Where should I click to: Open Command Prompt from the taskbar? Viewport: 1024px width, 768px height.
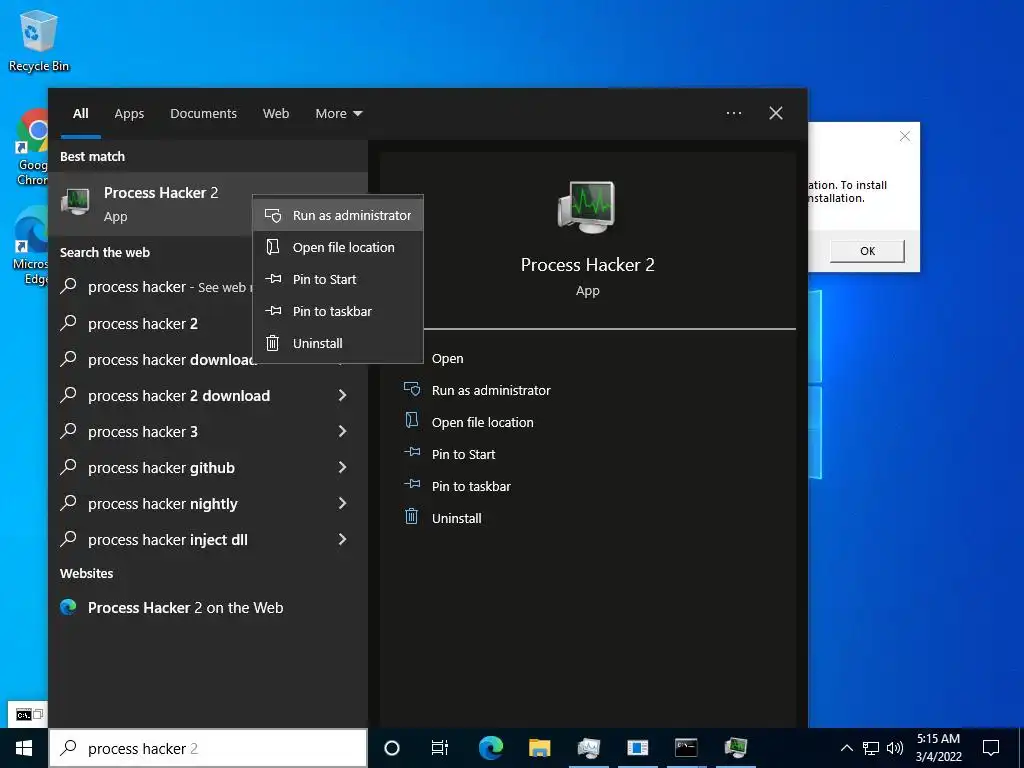686,748
